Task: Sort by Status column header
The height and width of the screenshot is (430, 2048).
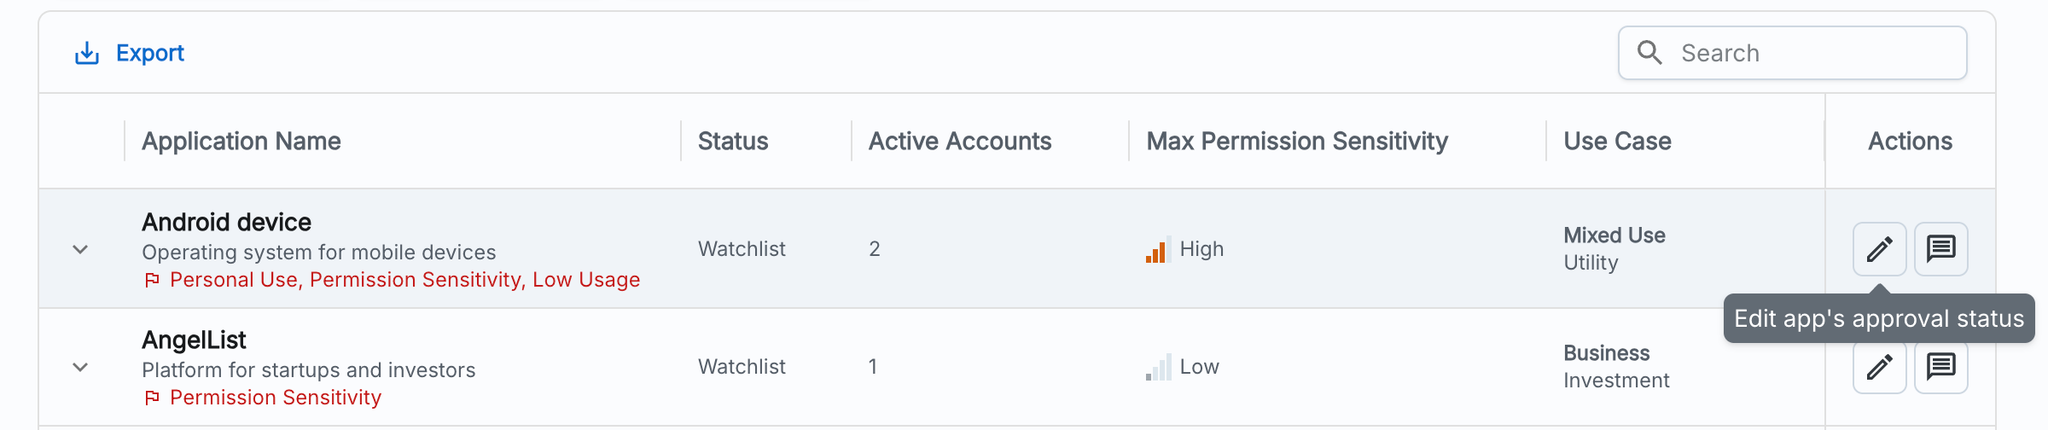Action: [x=733, y=141]
